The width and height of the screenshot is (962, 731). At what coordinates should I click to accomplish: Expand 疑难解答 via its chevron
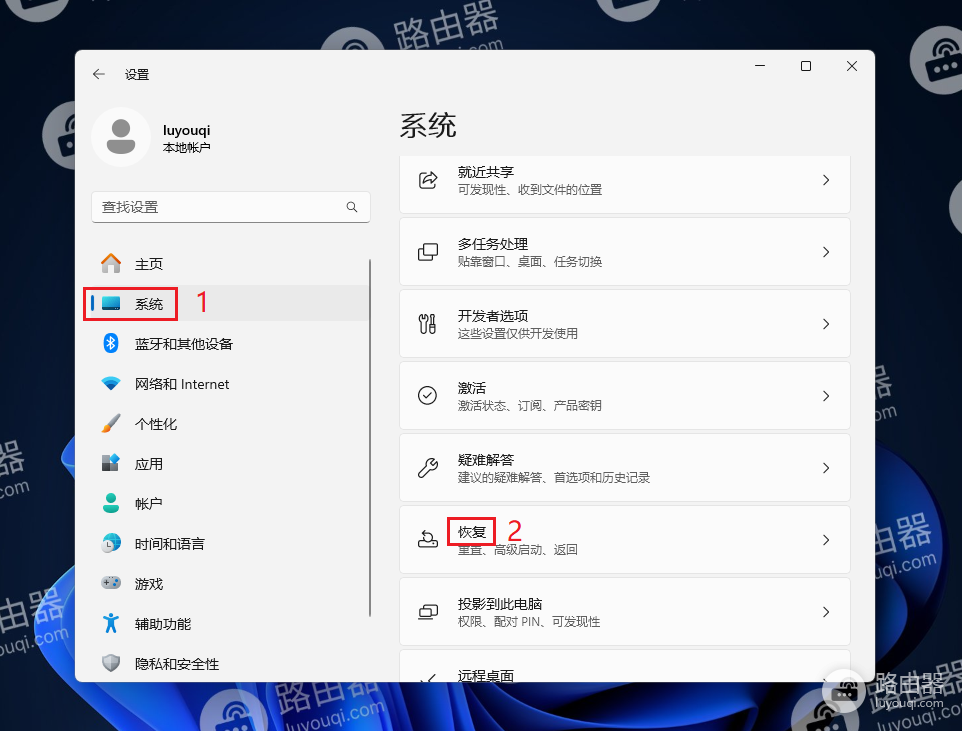826,468
